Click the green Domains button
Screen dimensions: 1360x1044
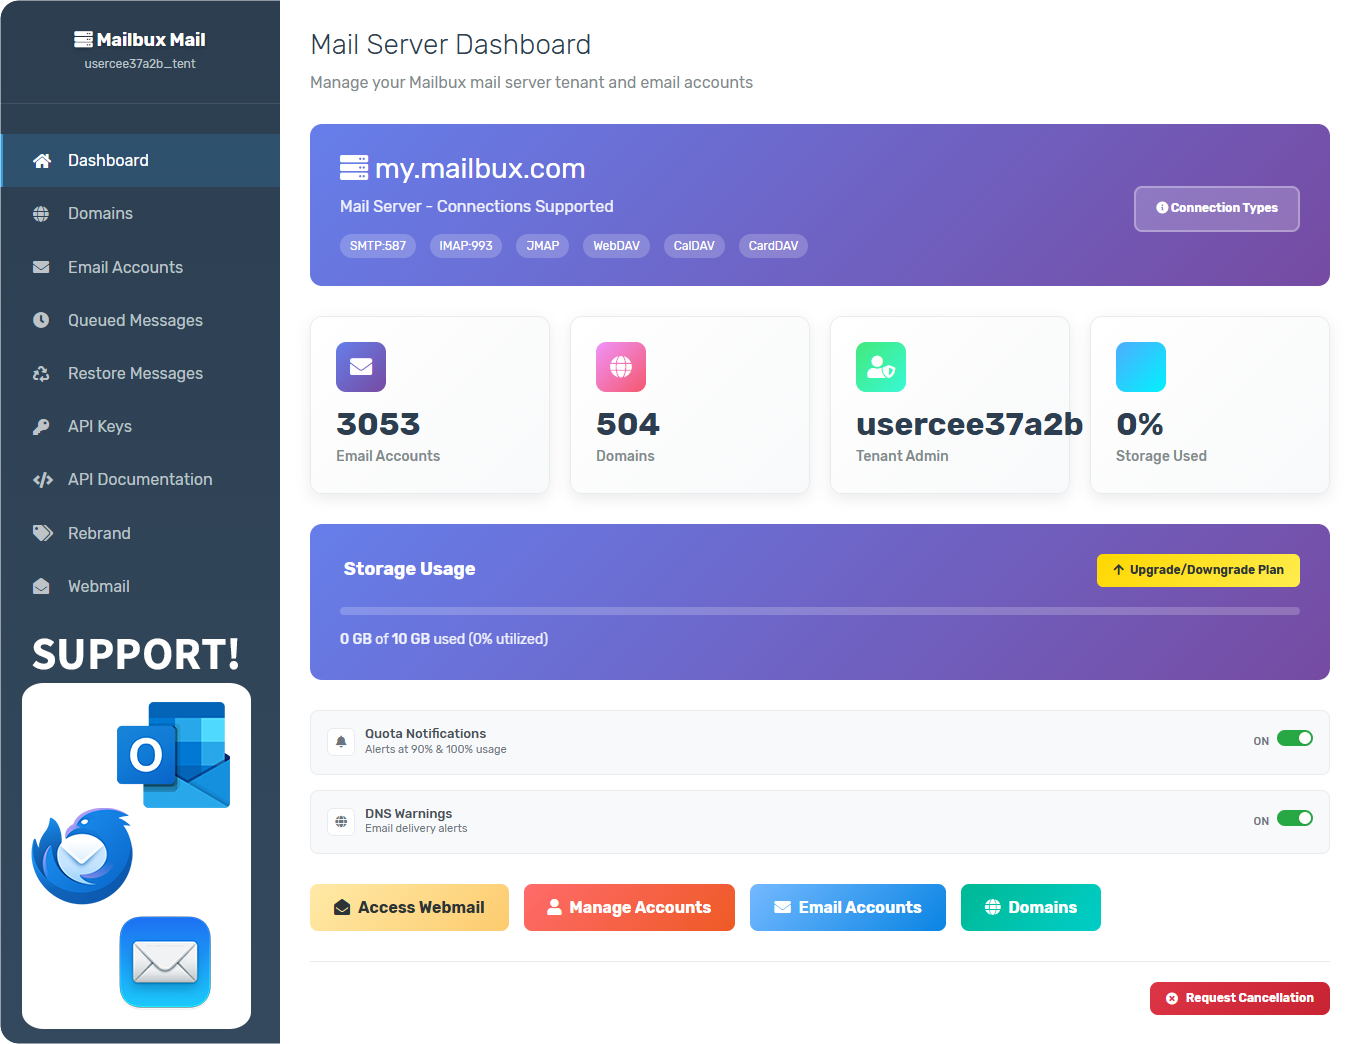(1031, 908)
